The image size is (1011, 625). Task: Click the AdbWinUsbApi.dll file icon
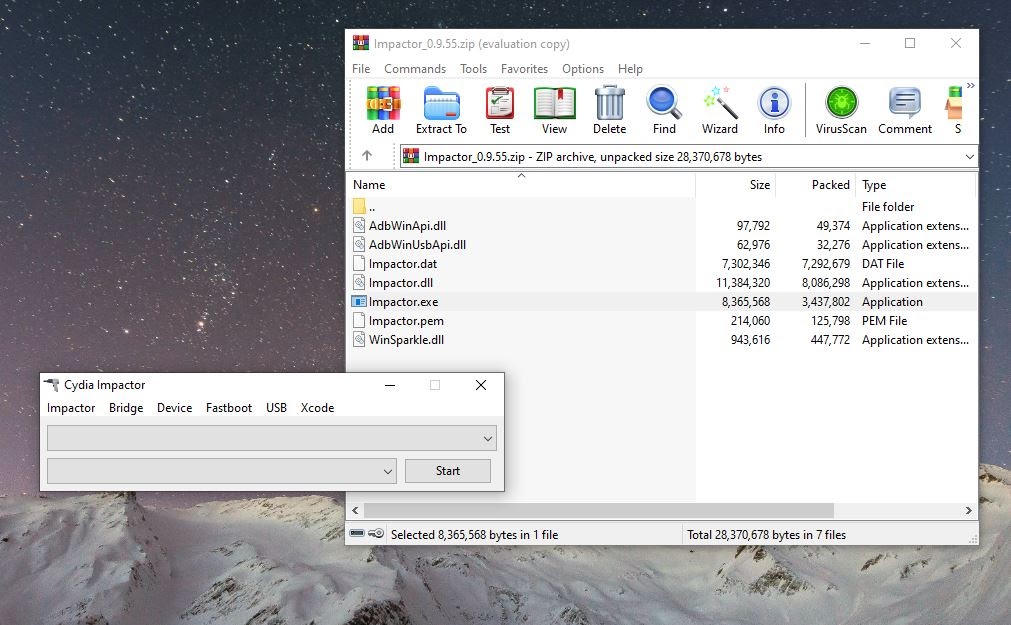359,244
